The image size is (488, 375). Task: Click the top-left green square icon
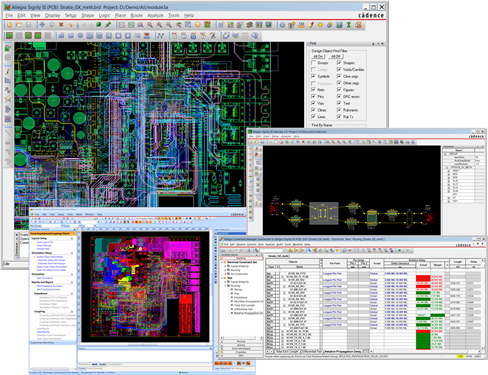tap(9, 35)
